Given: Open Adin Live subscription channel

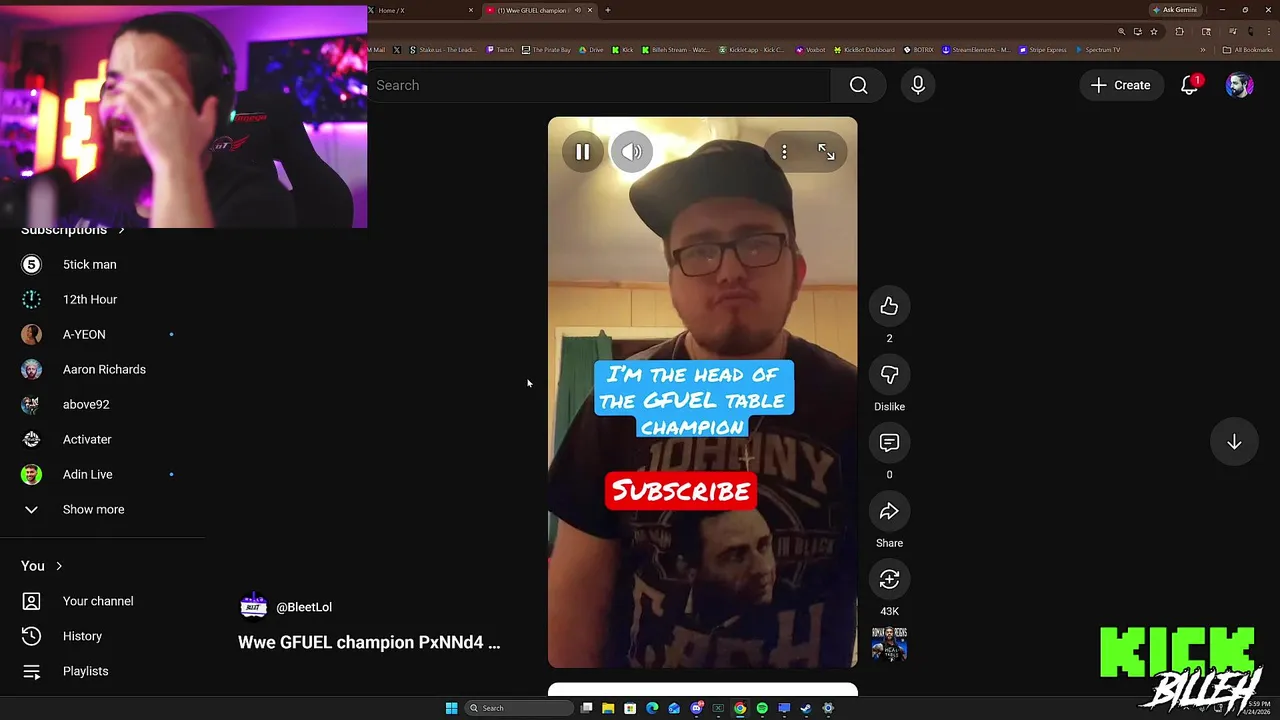Looking at the screenshot, I should [102, 474].
